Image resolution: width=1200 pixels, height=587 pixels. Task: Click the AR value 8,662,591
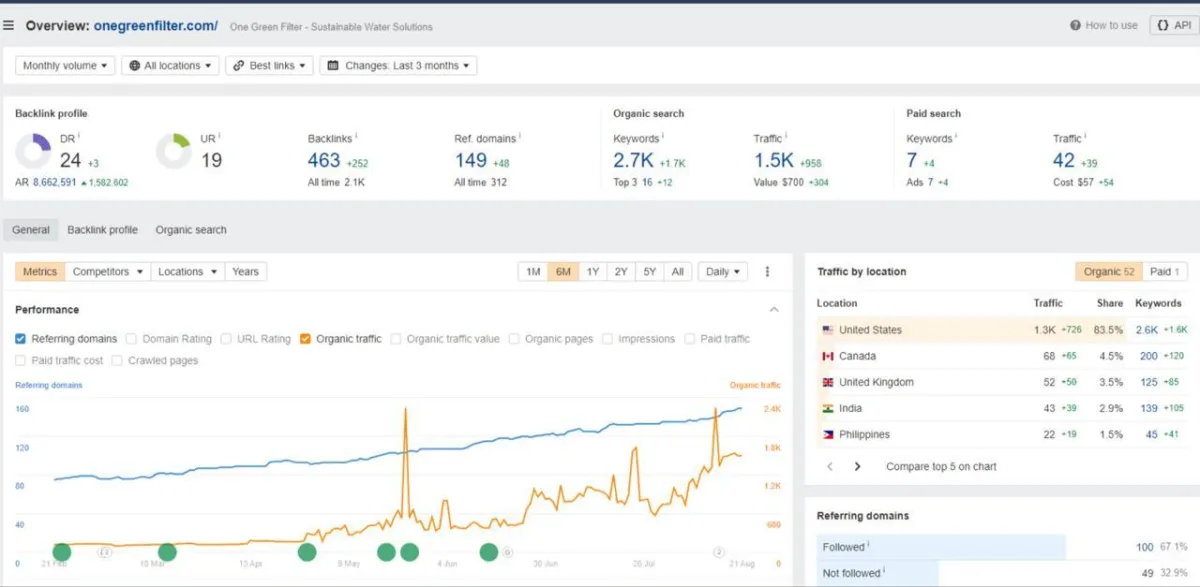[x=54, y=183]
